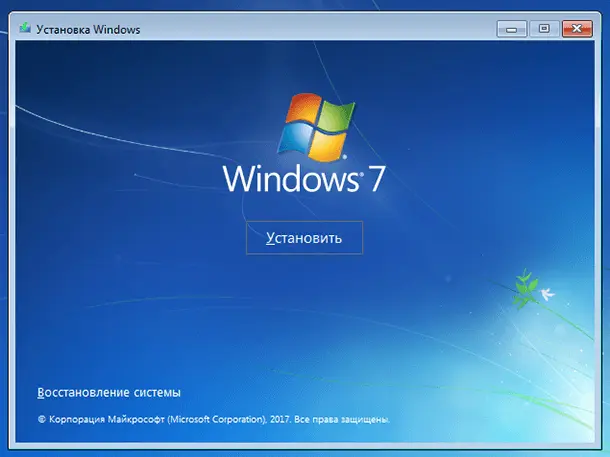Click the copyright symbol at bottom
This screenshot has height=457, width=610.
coord(41,420)
